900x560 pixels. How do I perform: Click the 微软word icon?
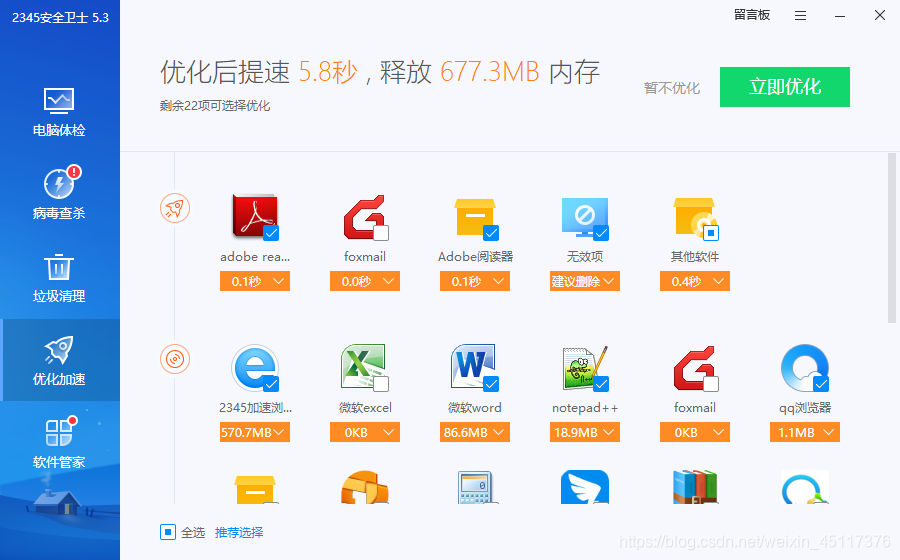pos(475,368)
